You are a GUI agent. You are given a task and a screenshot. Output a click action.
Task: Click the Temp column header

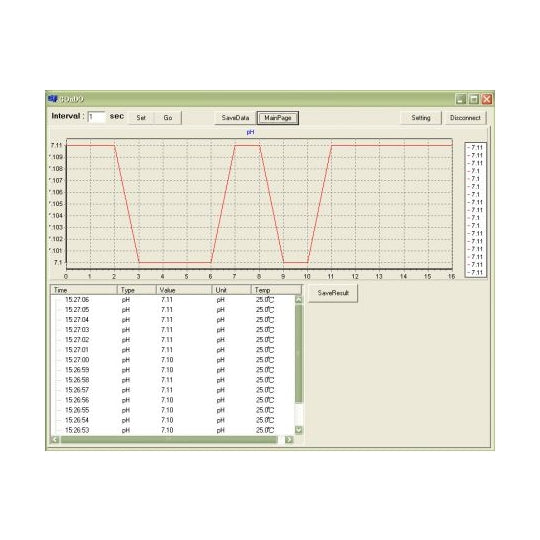(276, 290)
